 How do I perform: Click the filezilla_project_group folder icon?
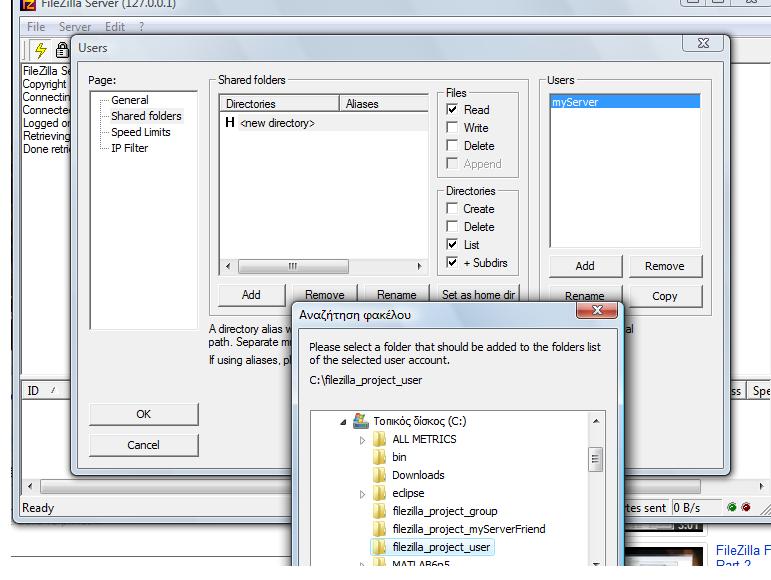point(379,511)
